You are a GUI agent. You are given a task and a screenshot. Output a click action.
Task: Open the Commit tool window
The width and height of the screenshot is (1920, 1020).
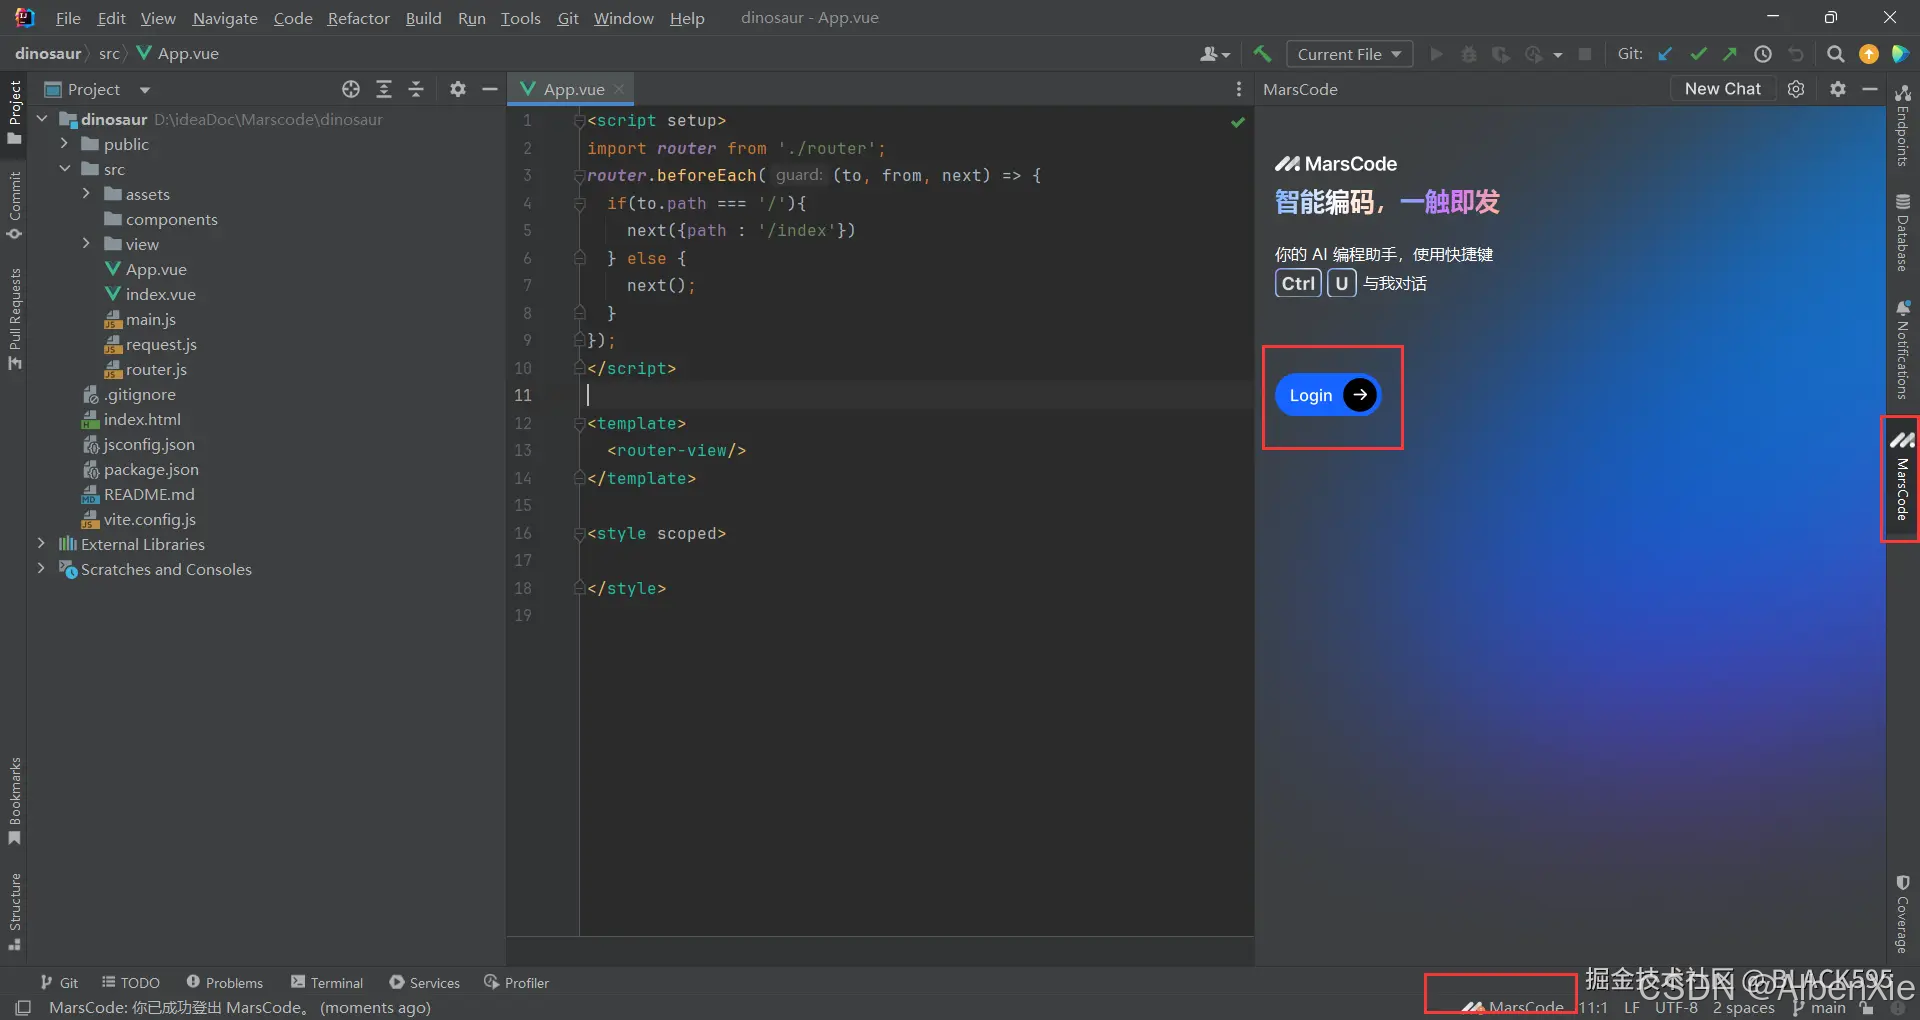14,206
